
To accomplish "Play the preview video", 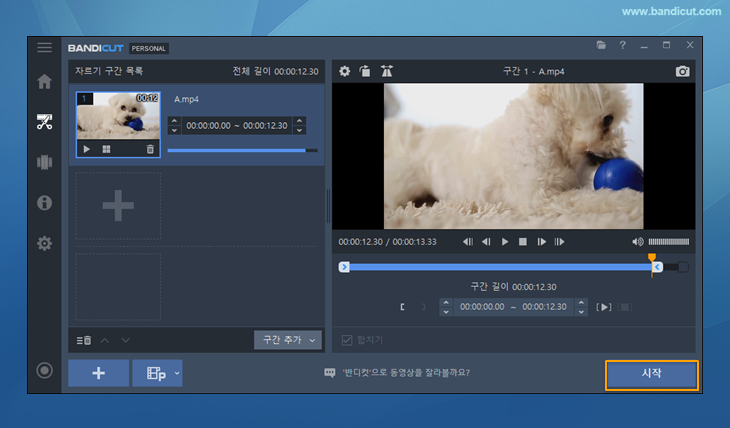I will point(505,241).
